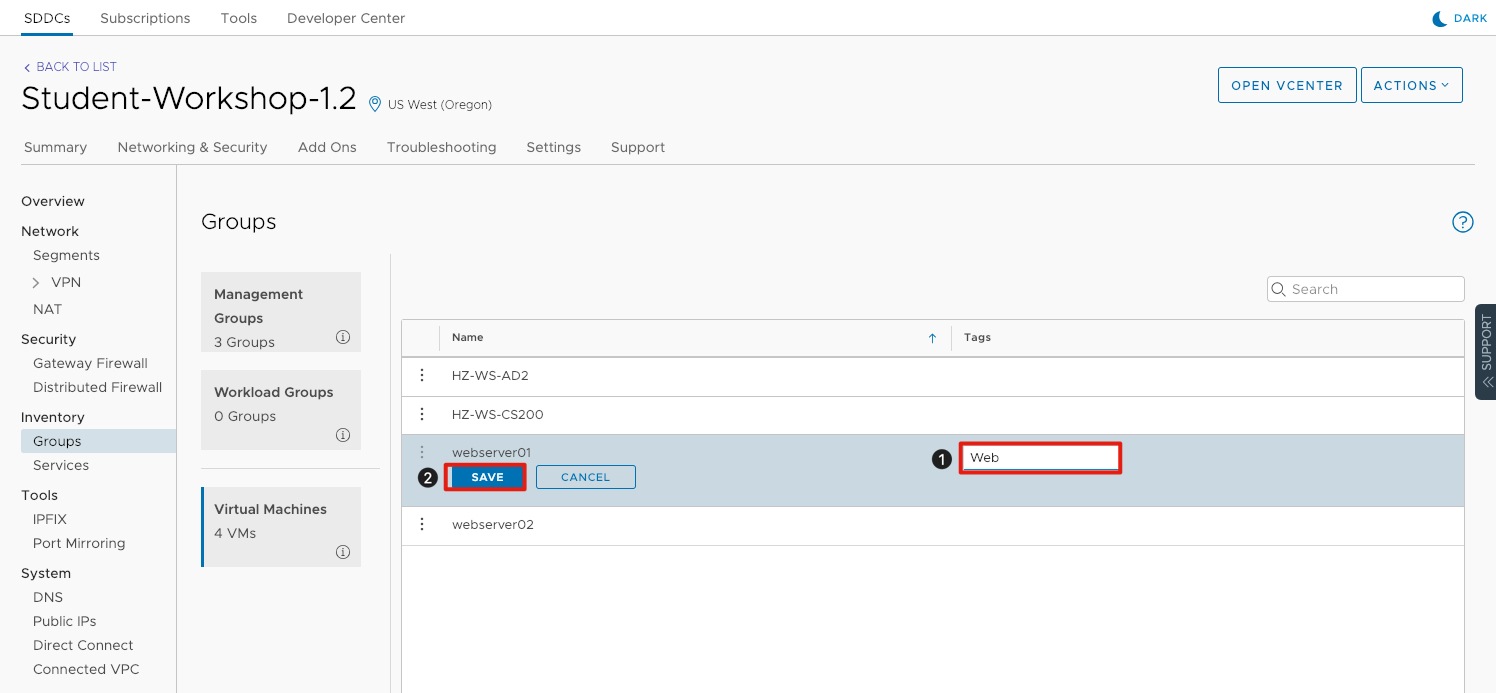Expand the SUPPORT side panel
The height and width of the screenshot is (693, 1496).
[1486, 352]
